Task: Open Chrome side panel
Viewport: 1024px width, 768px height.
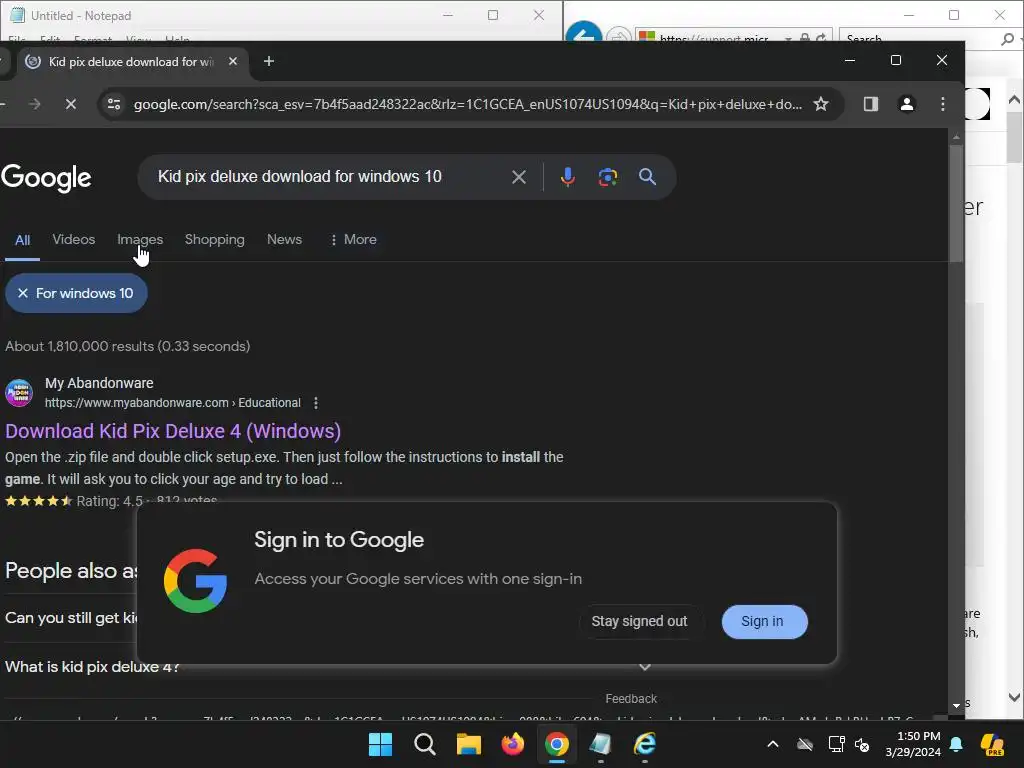Action: [x=871, y=104]
